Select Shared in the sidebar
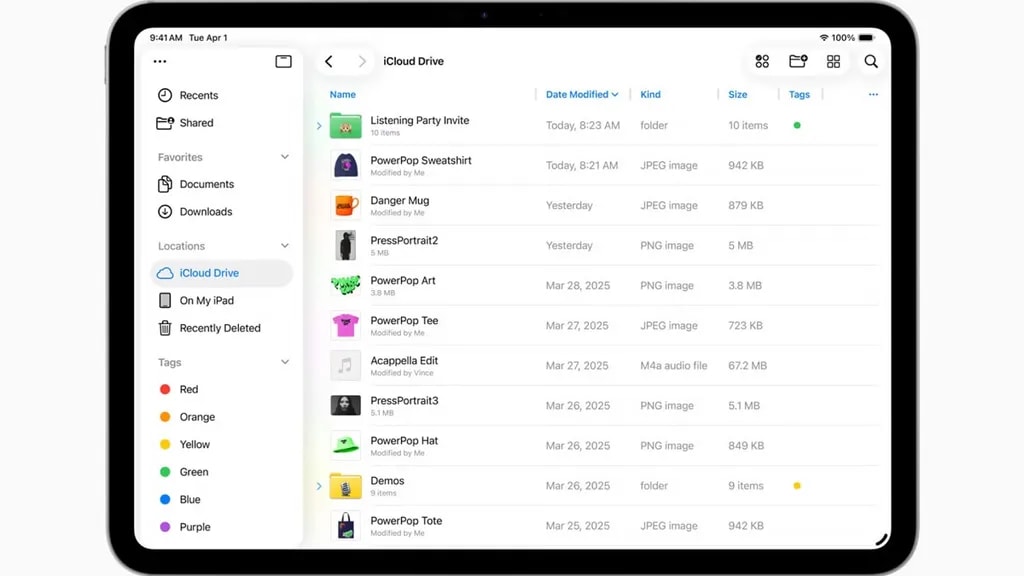This screenshot has height=576, width=1024. pyautogui.click(x=197, y=122)
